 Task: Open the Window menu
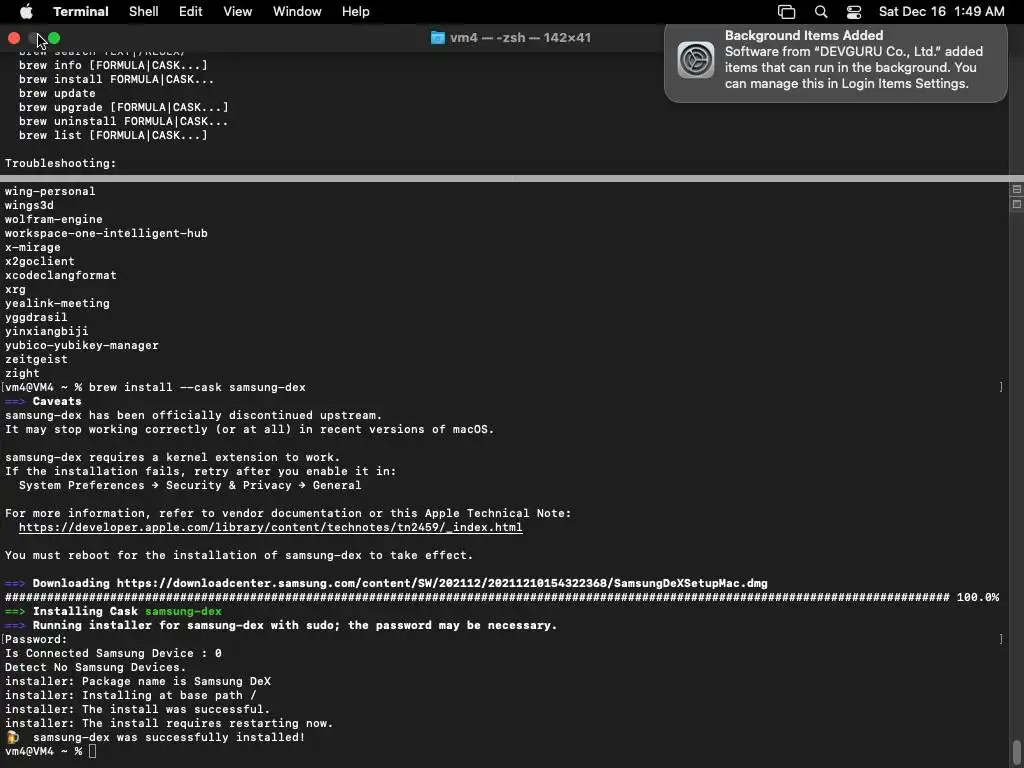[x=296, y=11]
